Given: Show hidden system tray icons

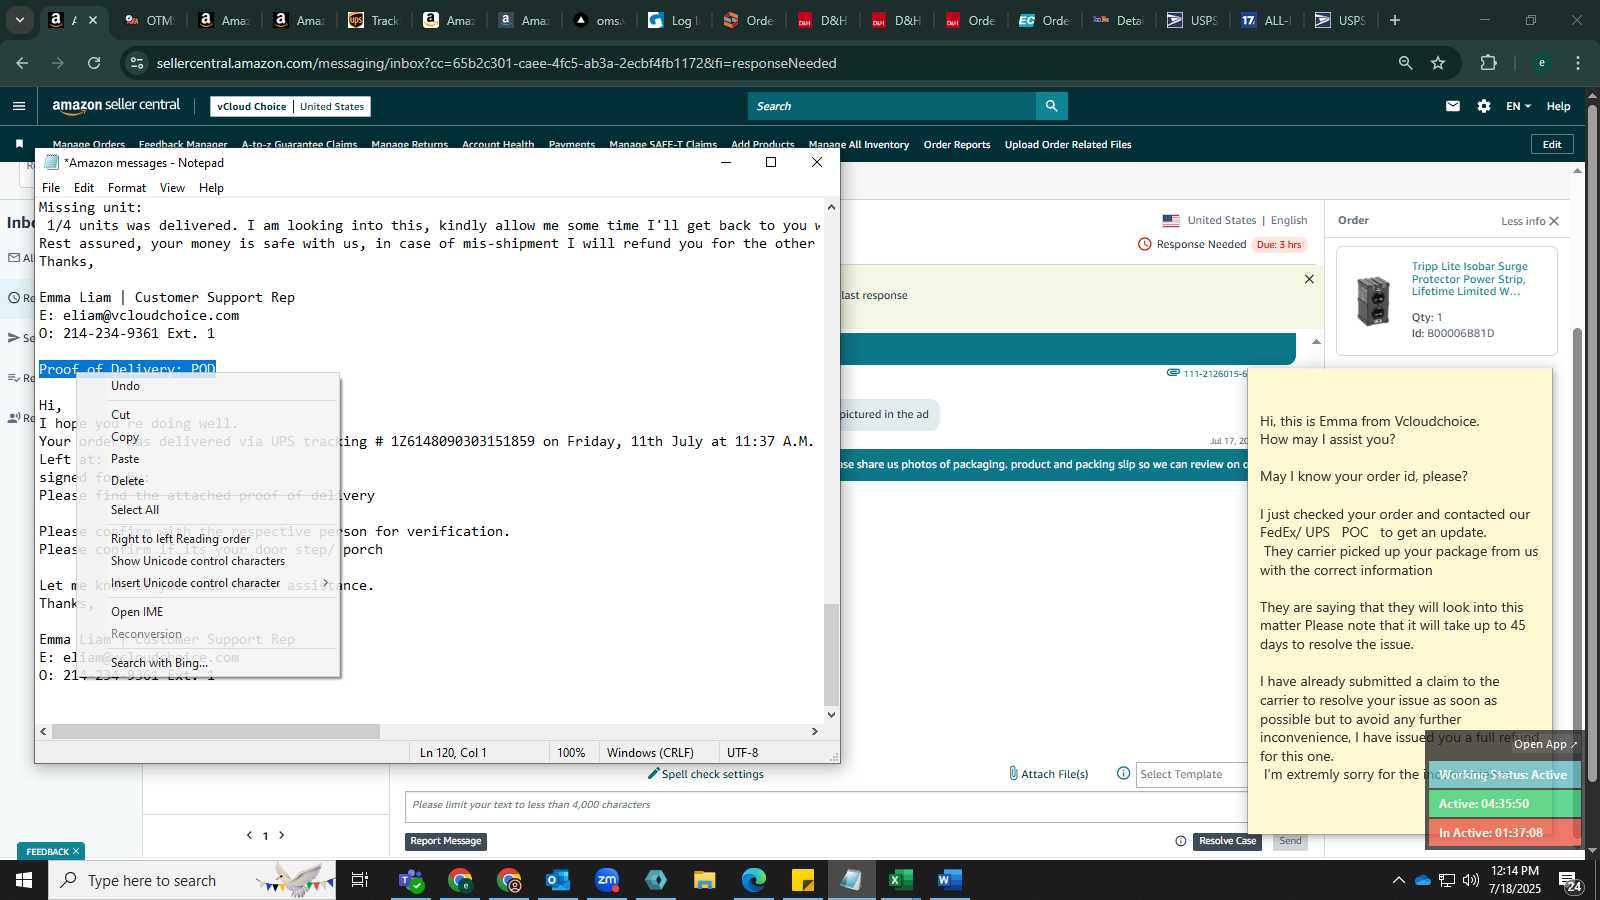Looking at the screenshot, I should [x=1398, y=880].
